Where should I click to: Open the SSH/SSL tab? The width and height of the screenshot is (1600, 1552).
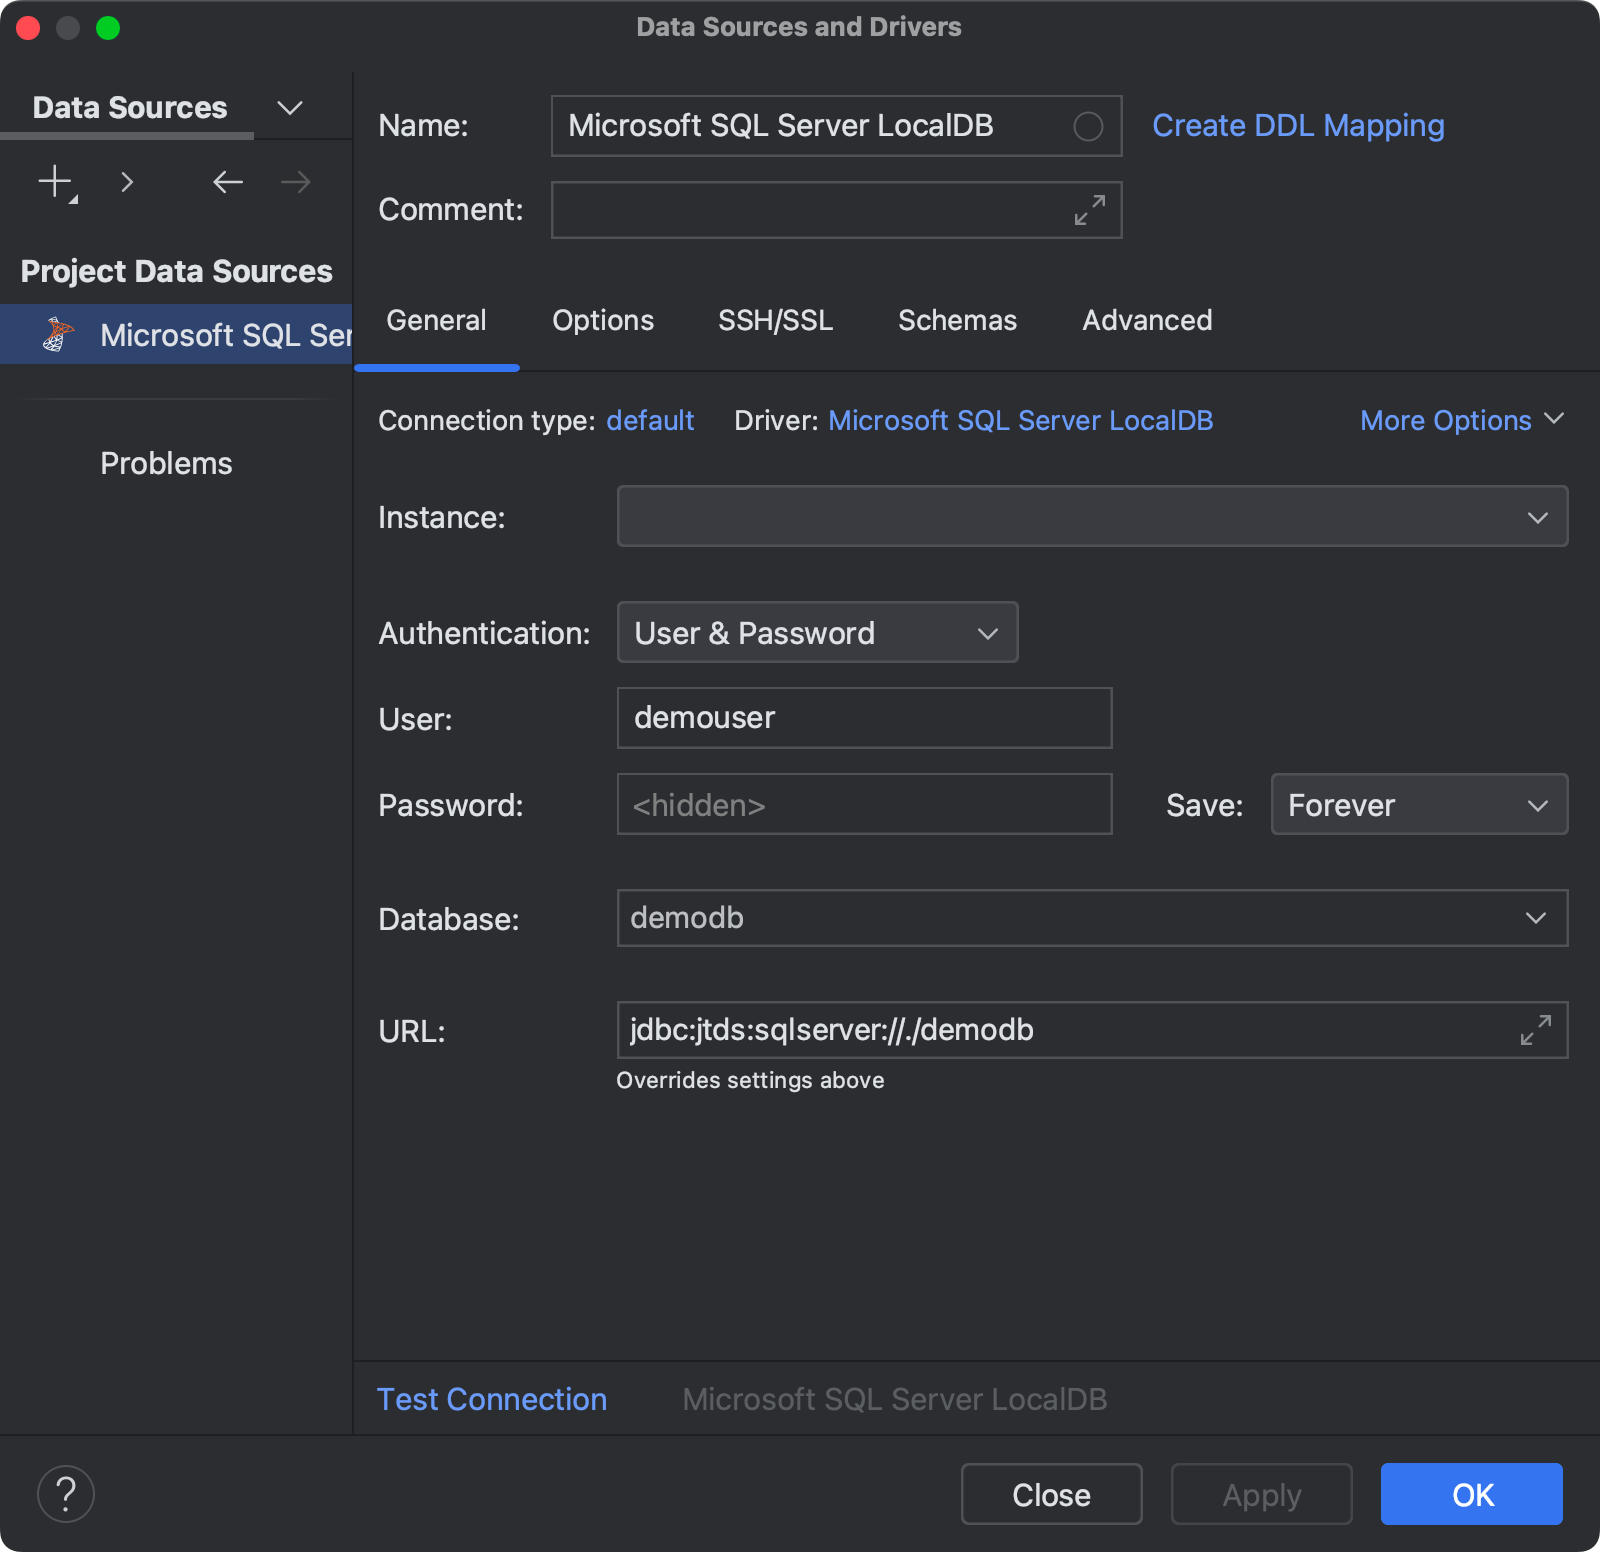tap(775, 320)
